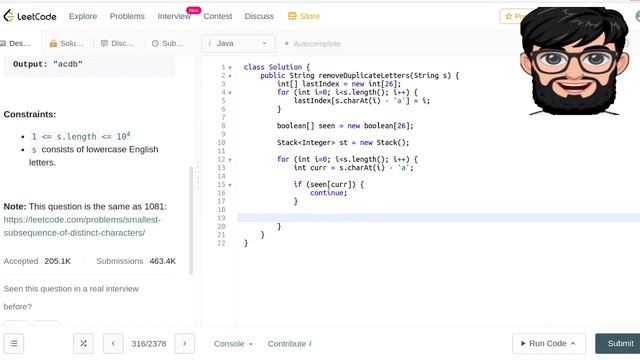Screen dimensions: 640x360
Task: Click the chat icon on Discuss tab
Action: point(104,43)
